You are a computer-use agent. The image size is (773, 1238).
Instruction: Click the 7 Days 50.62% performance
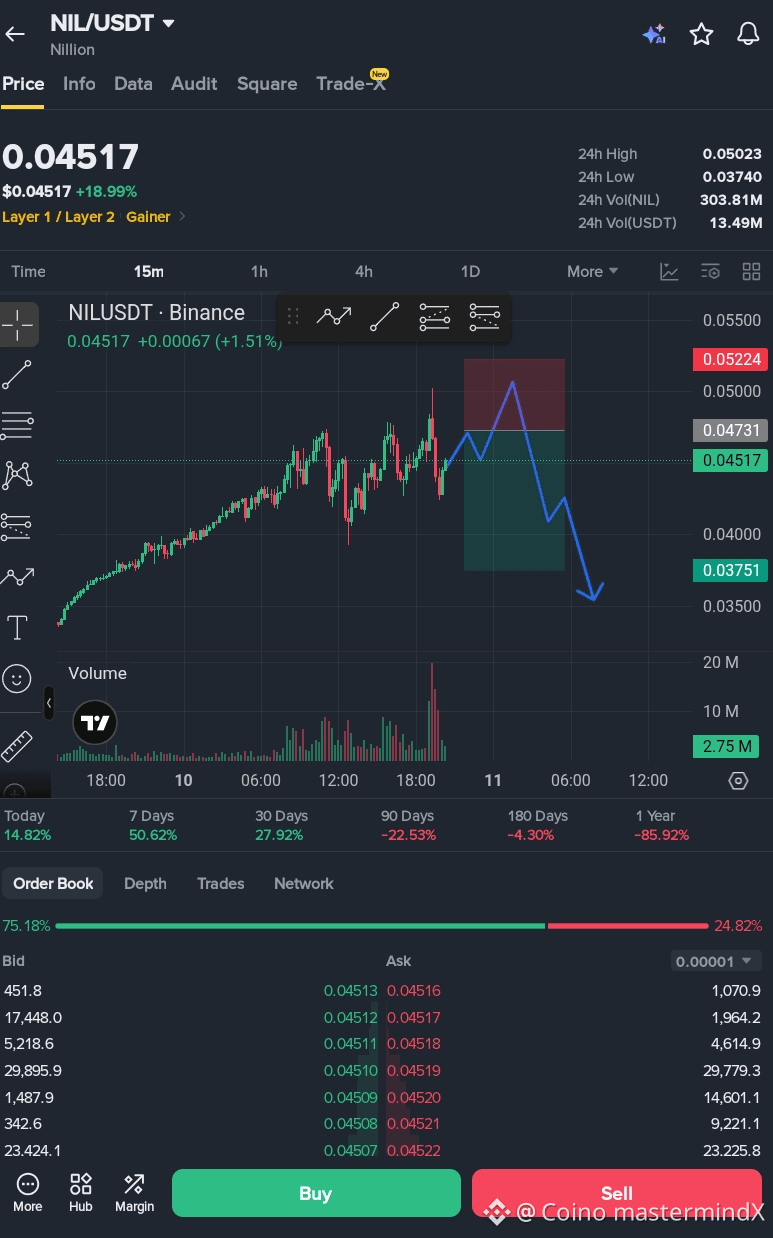(153, 825)
